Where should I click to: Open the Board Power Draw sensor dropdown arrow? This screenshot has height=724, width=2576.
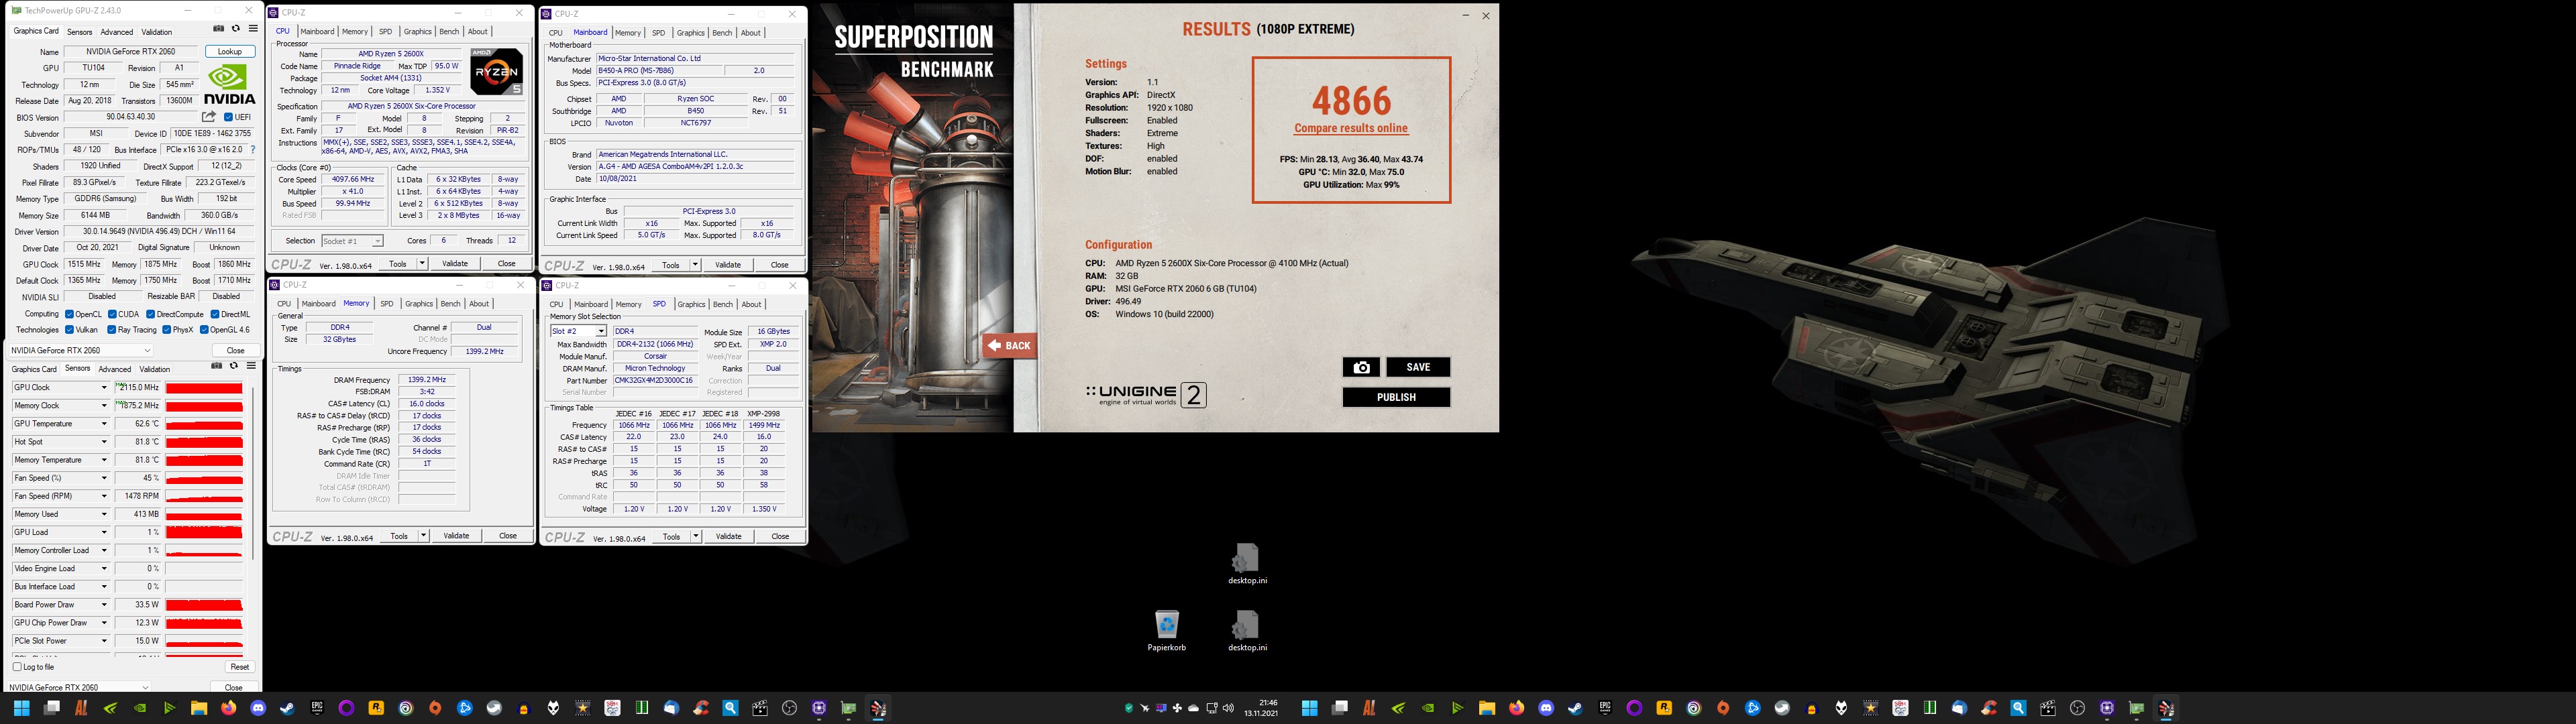pyautogui.click(x=103, y=605)
